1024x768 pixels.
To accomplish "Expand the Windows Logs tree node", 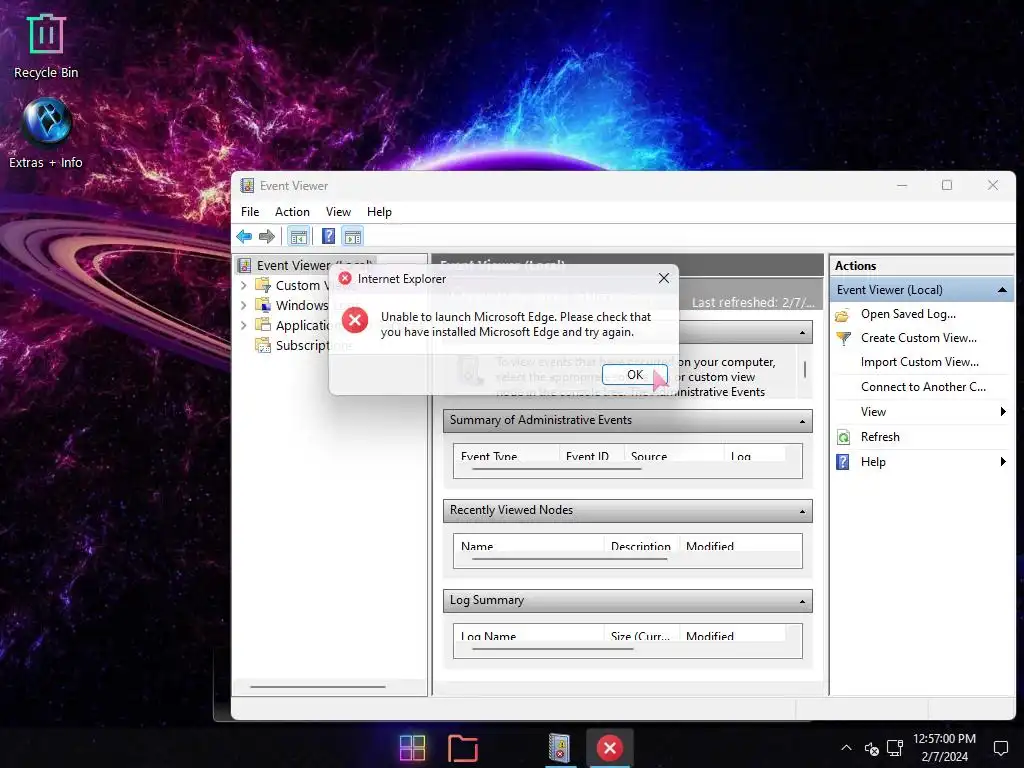I will click(x=244, y=305).
